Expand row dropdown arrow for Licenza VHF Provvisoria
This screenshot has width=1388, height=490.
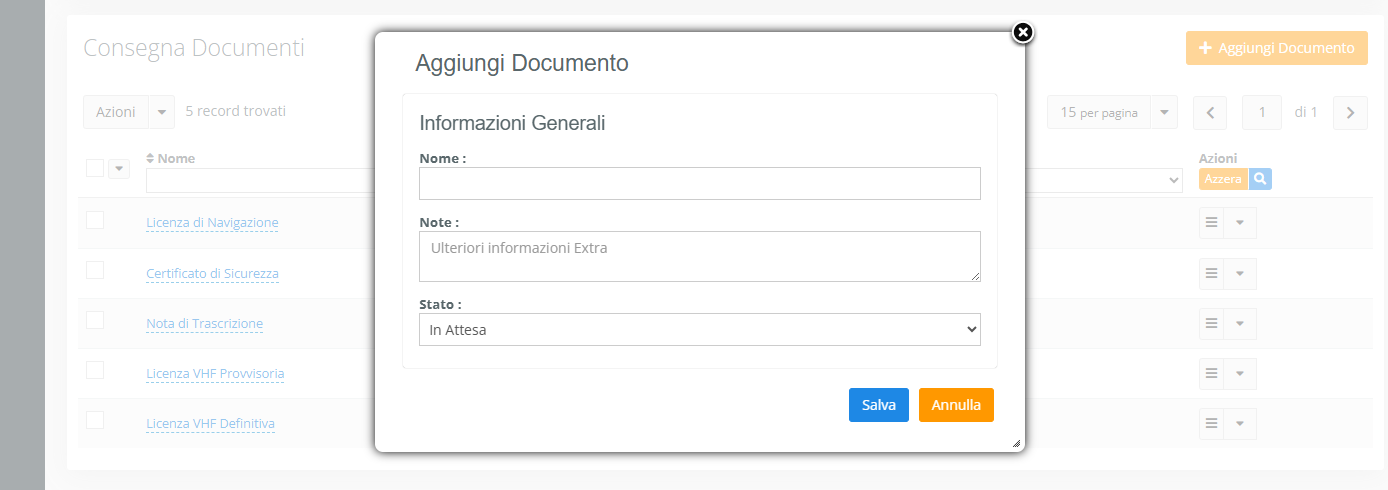(1240, 373)
